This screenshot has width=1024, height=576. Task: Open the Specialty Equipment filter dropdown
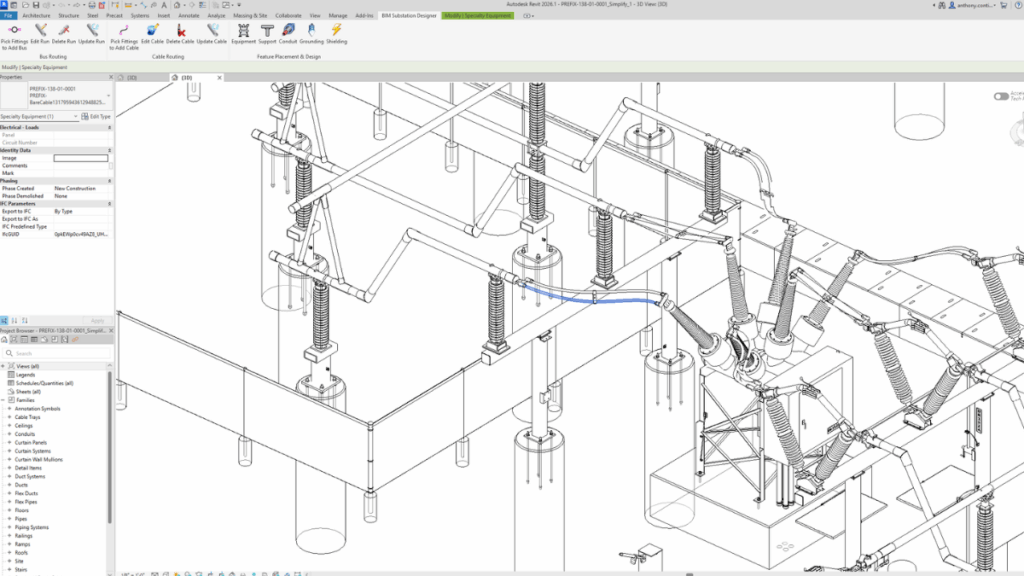click(x=42, y=117)
